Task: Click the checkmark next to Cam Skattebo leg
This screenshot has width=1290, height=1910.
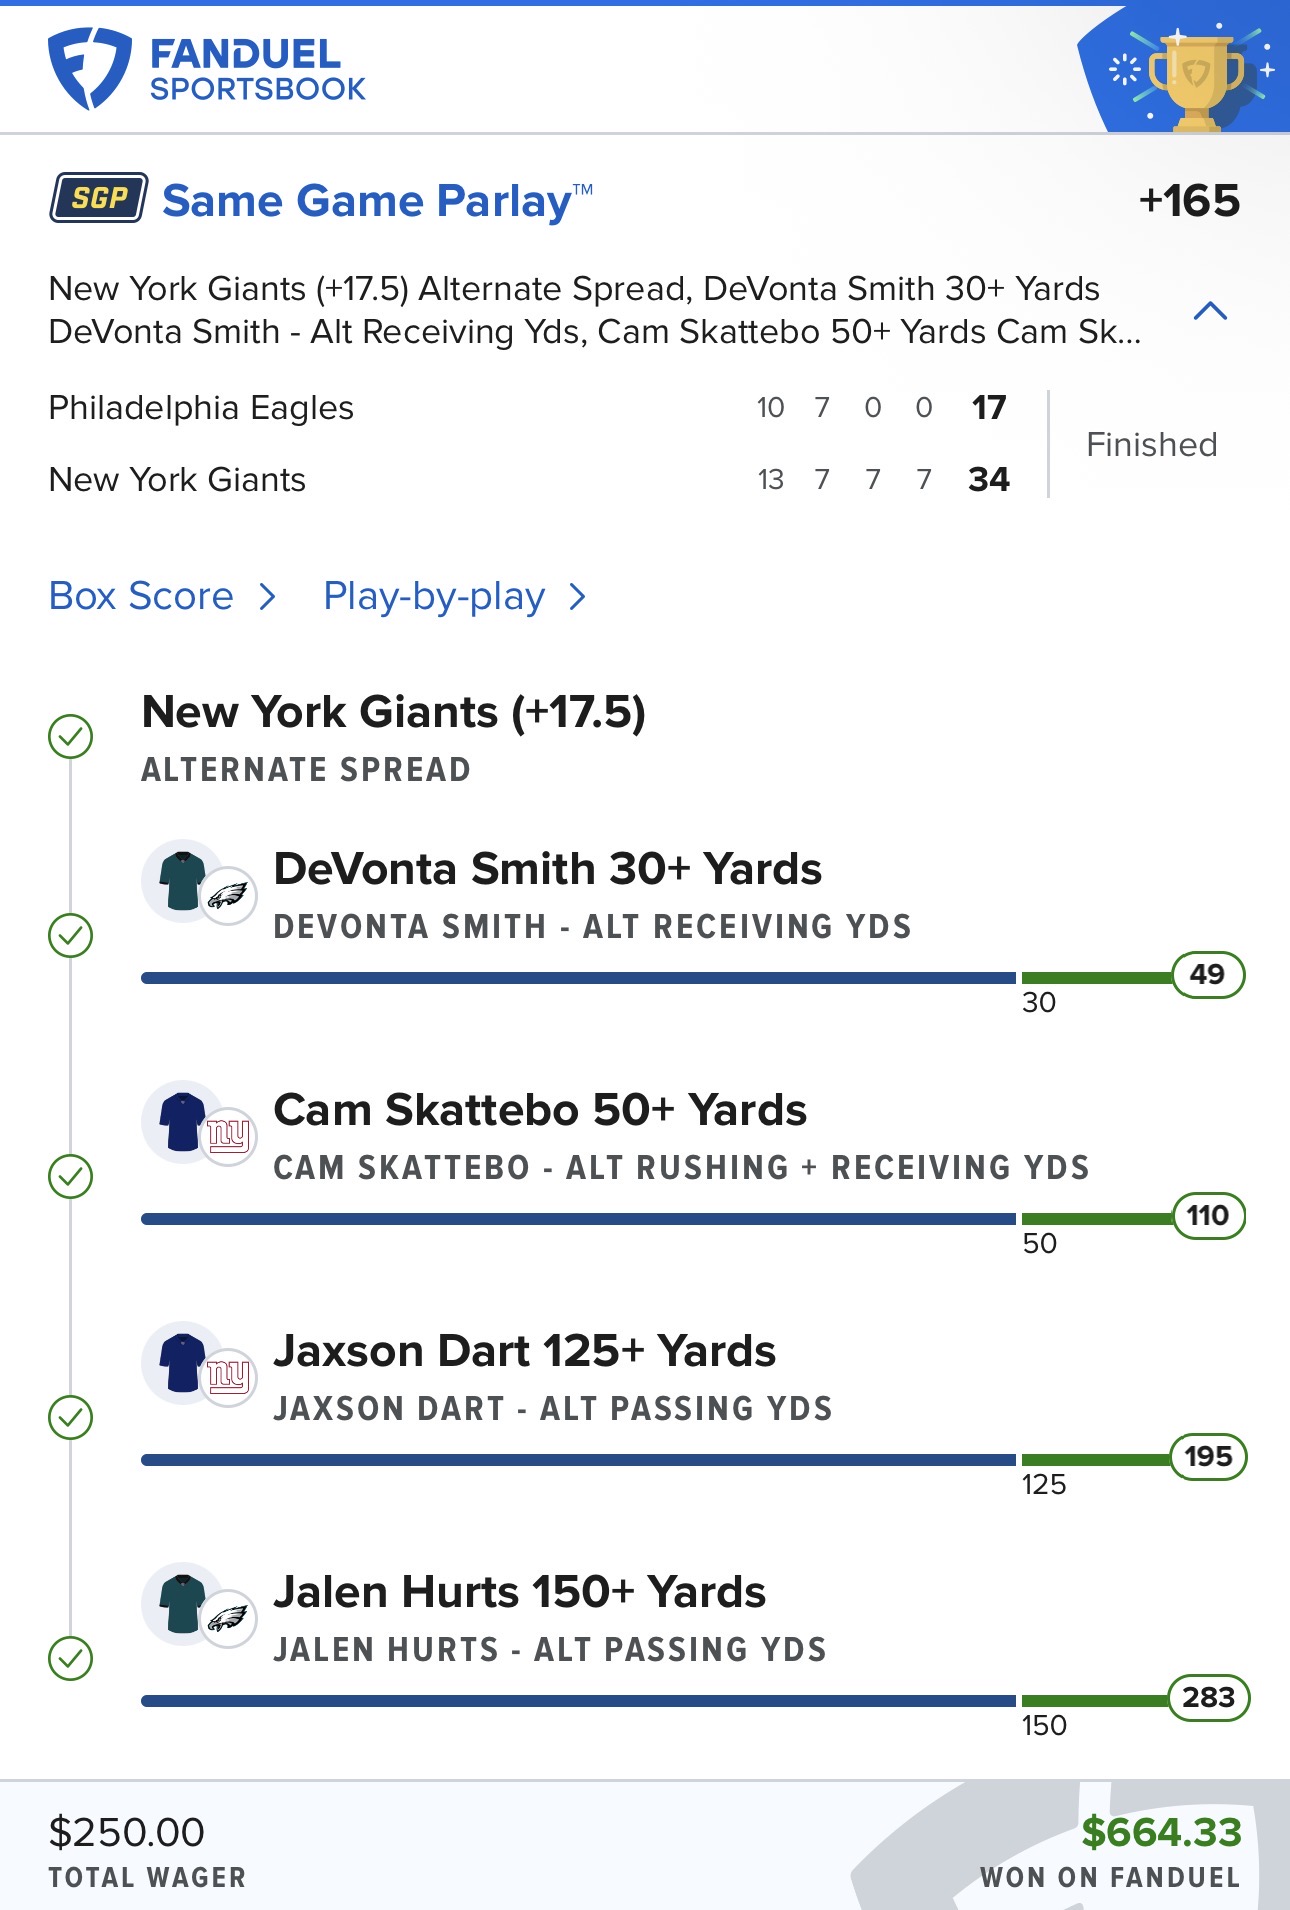Action: (x=71, y=1176)
